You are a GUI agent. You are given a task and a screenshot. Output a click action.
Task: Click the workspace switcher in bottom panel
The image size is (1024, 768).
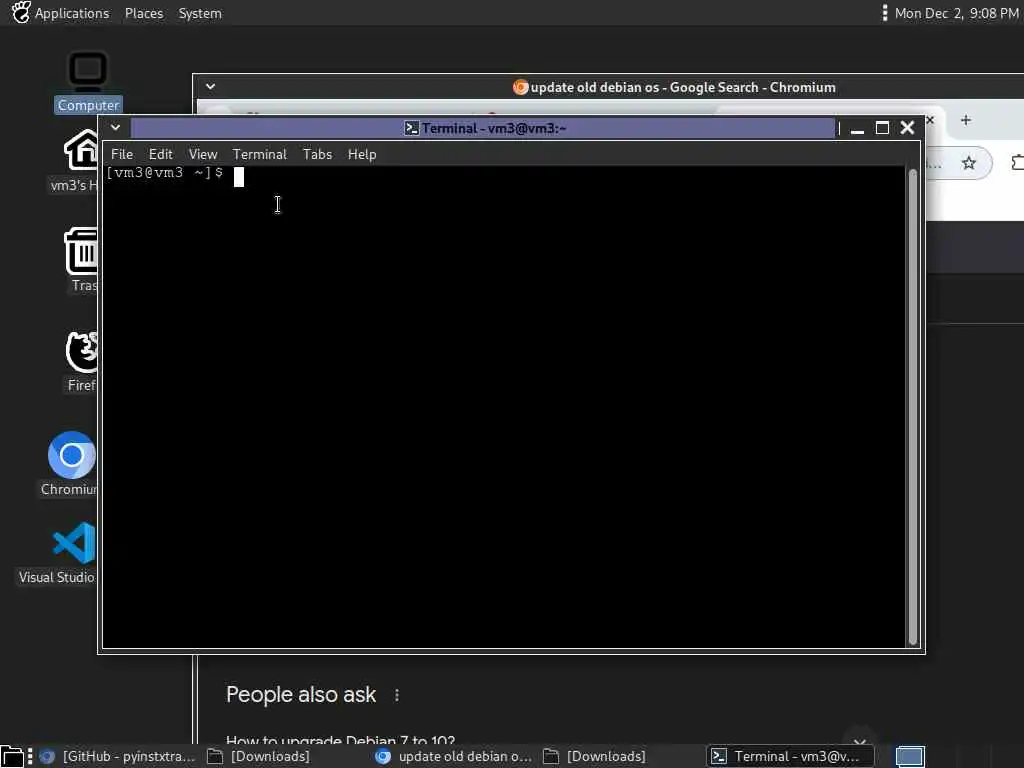click(x=910, y=756)
